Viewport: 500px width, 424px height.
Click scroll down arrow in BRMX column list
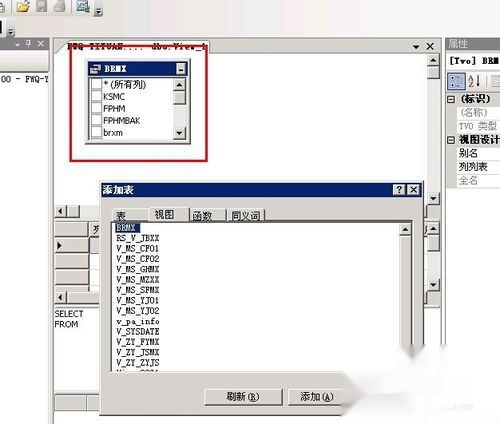179,133
